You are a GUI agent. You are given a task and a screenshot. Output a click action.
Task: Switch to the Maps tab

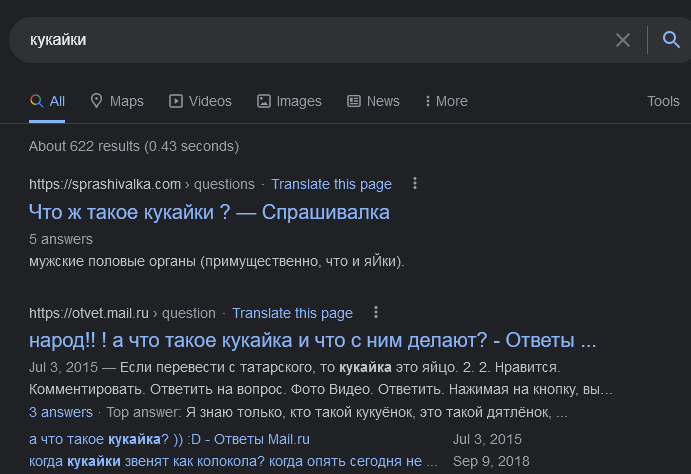117,101
